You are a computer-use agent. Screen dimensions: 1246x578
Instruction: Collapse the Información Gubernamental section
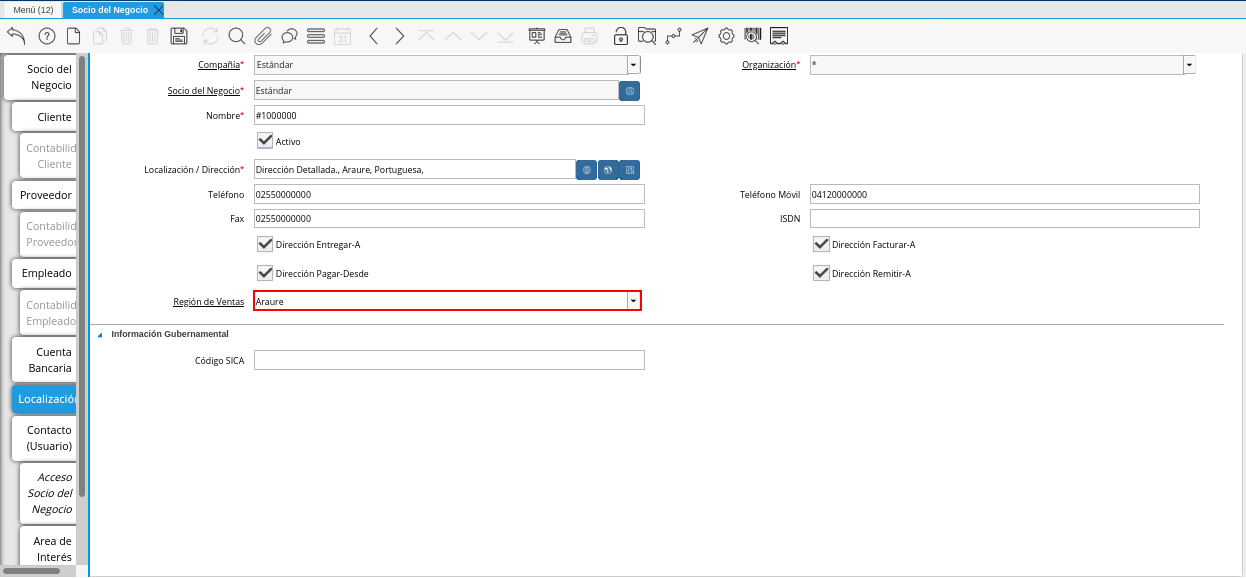[99, 335]
